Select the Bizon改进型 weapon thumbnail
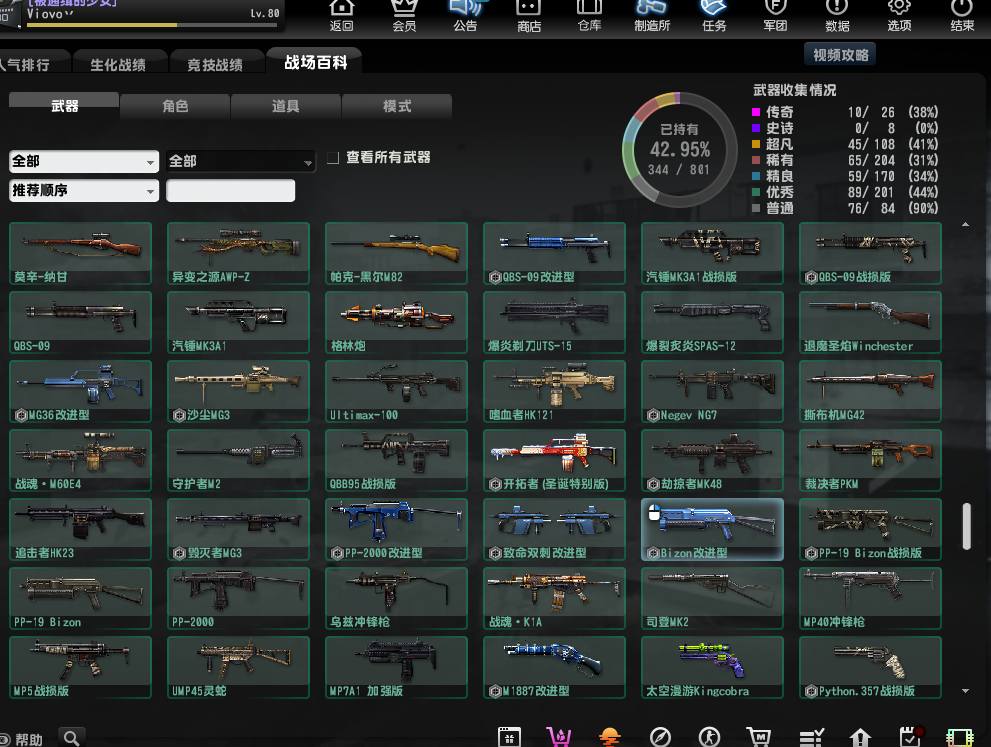The image size is (991, 747). 712,529
